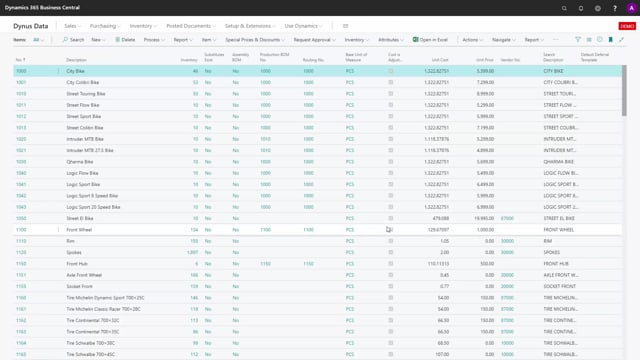640x360 pixels.
Task: Toggle Cost is Adjusted for Qharma Bike
Action: tap(391, 162)
